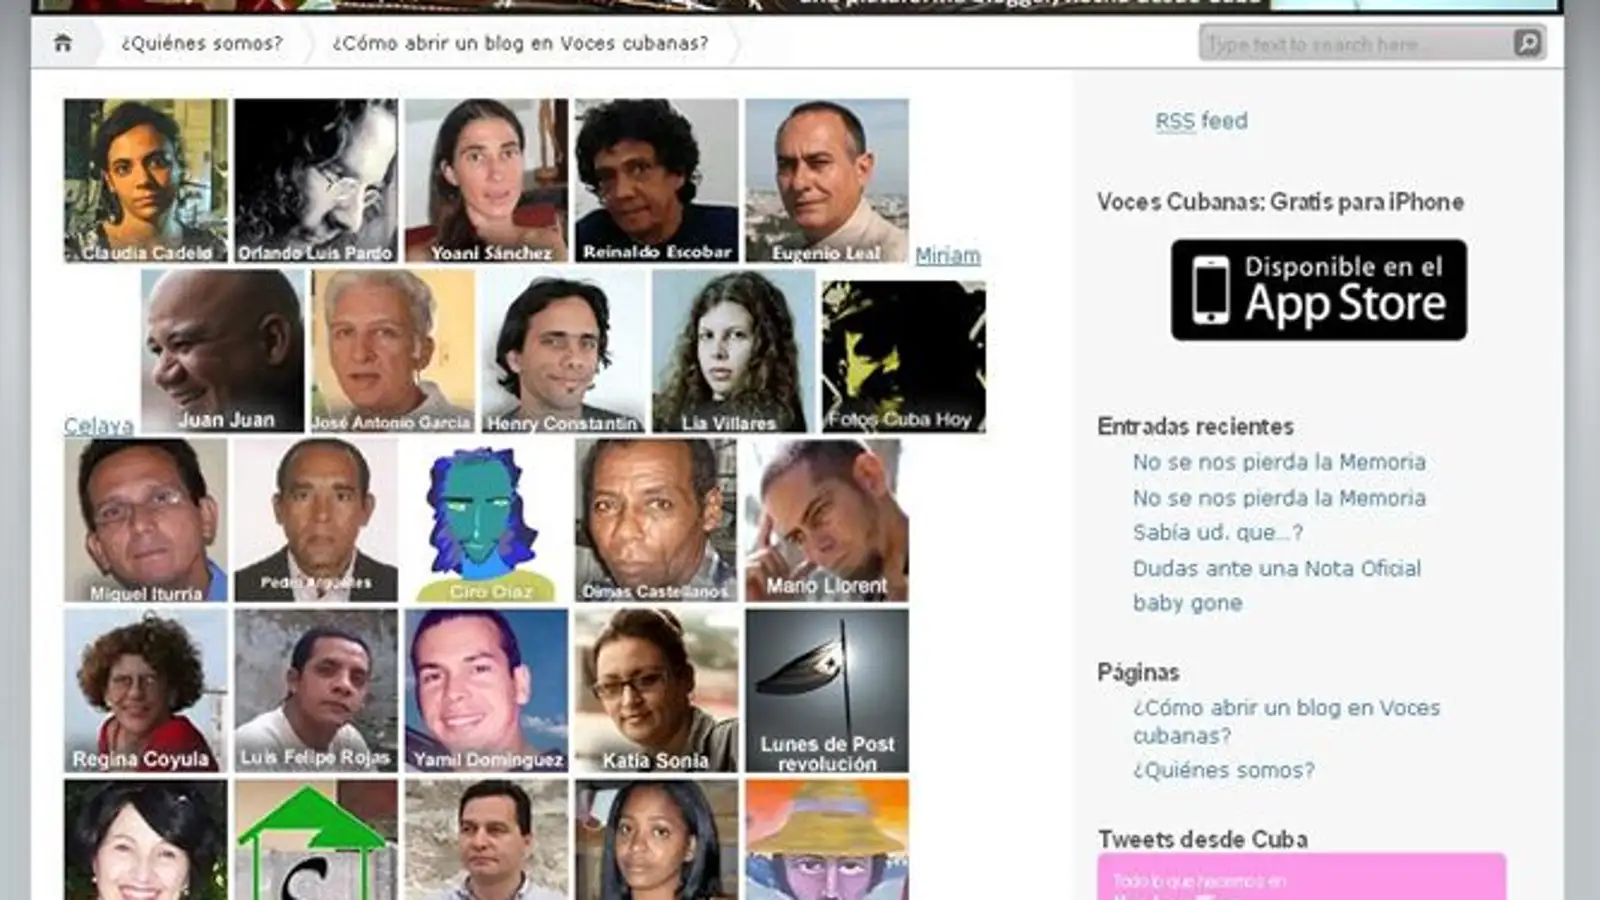Open Luis Felipe Rojas's blog thumbnail

[316, 691]
